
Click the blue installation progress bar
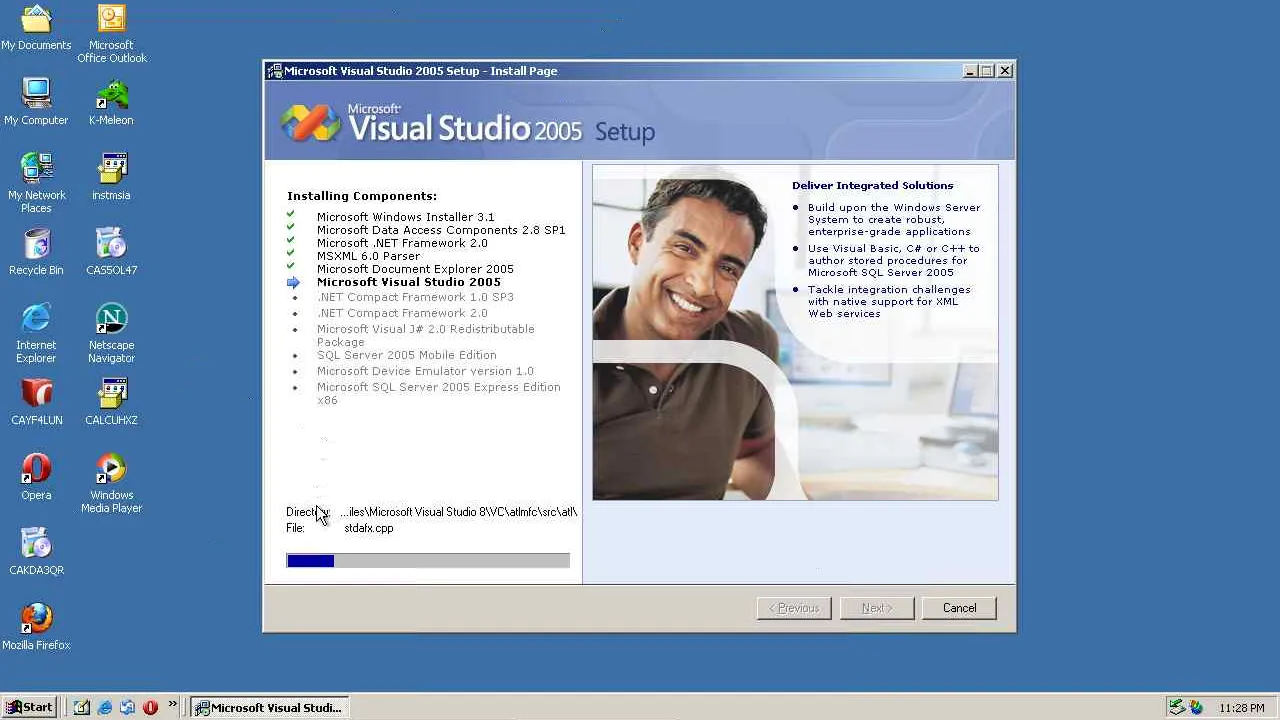(x=428, y=561)
